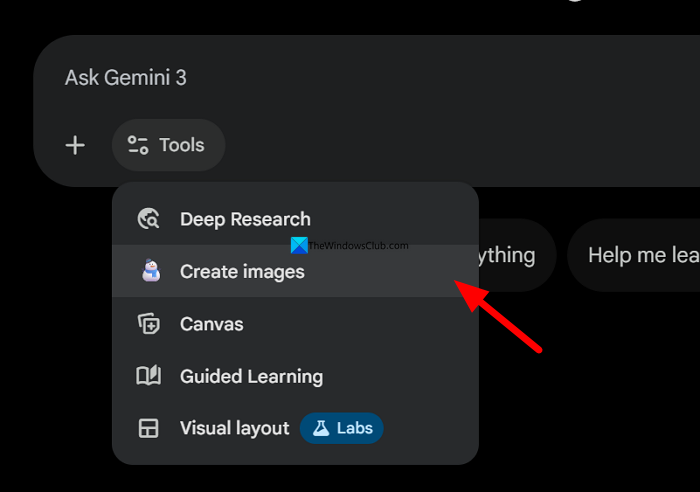The image size is (700, 492).
Task: Click the Canvas icon in the menu
Action: tap(148, 324)
